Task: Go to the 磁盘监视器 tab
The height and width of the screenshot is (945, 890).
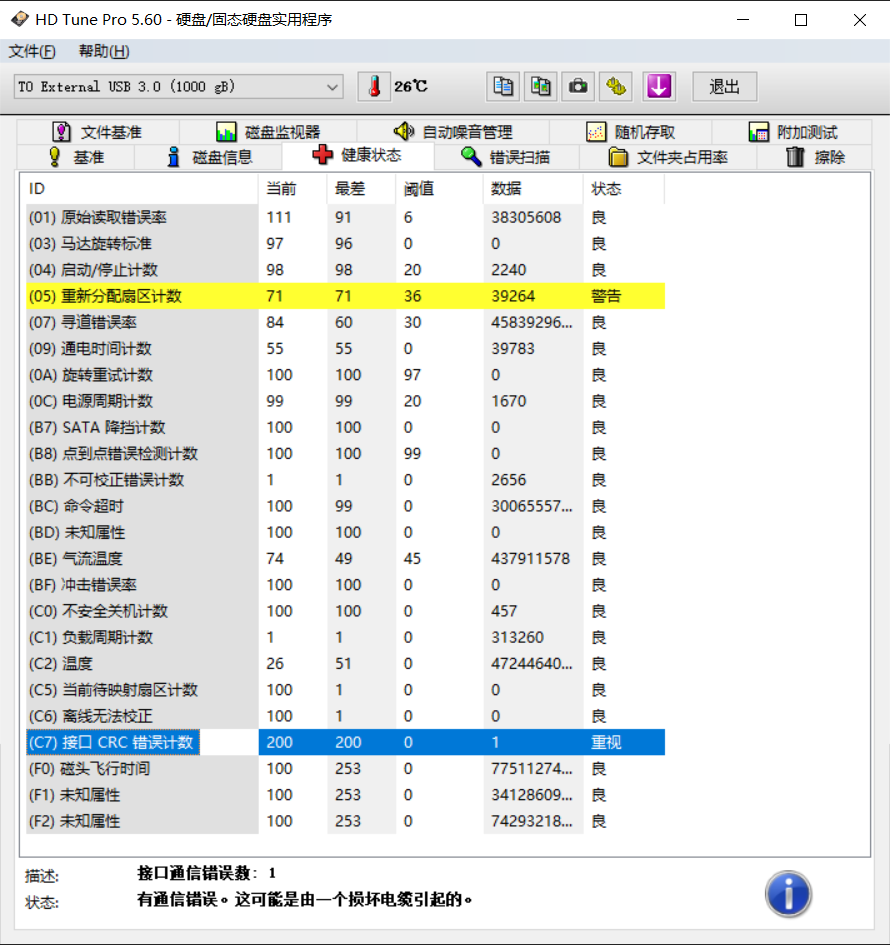Action: 268,132
